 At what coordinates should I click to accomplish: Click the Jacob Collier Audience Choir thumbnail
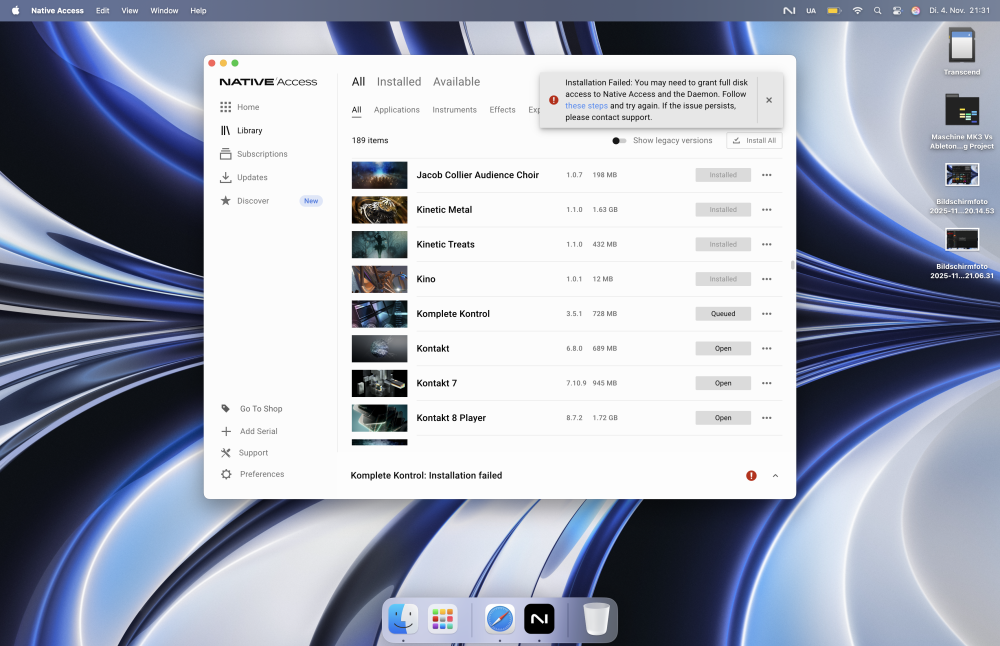tap(379, 175)
